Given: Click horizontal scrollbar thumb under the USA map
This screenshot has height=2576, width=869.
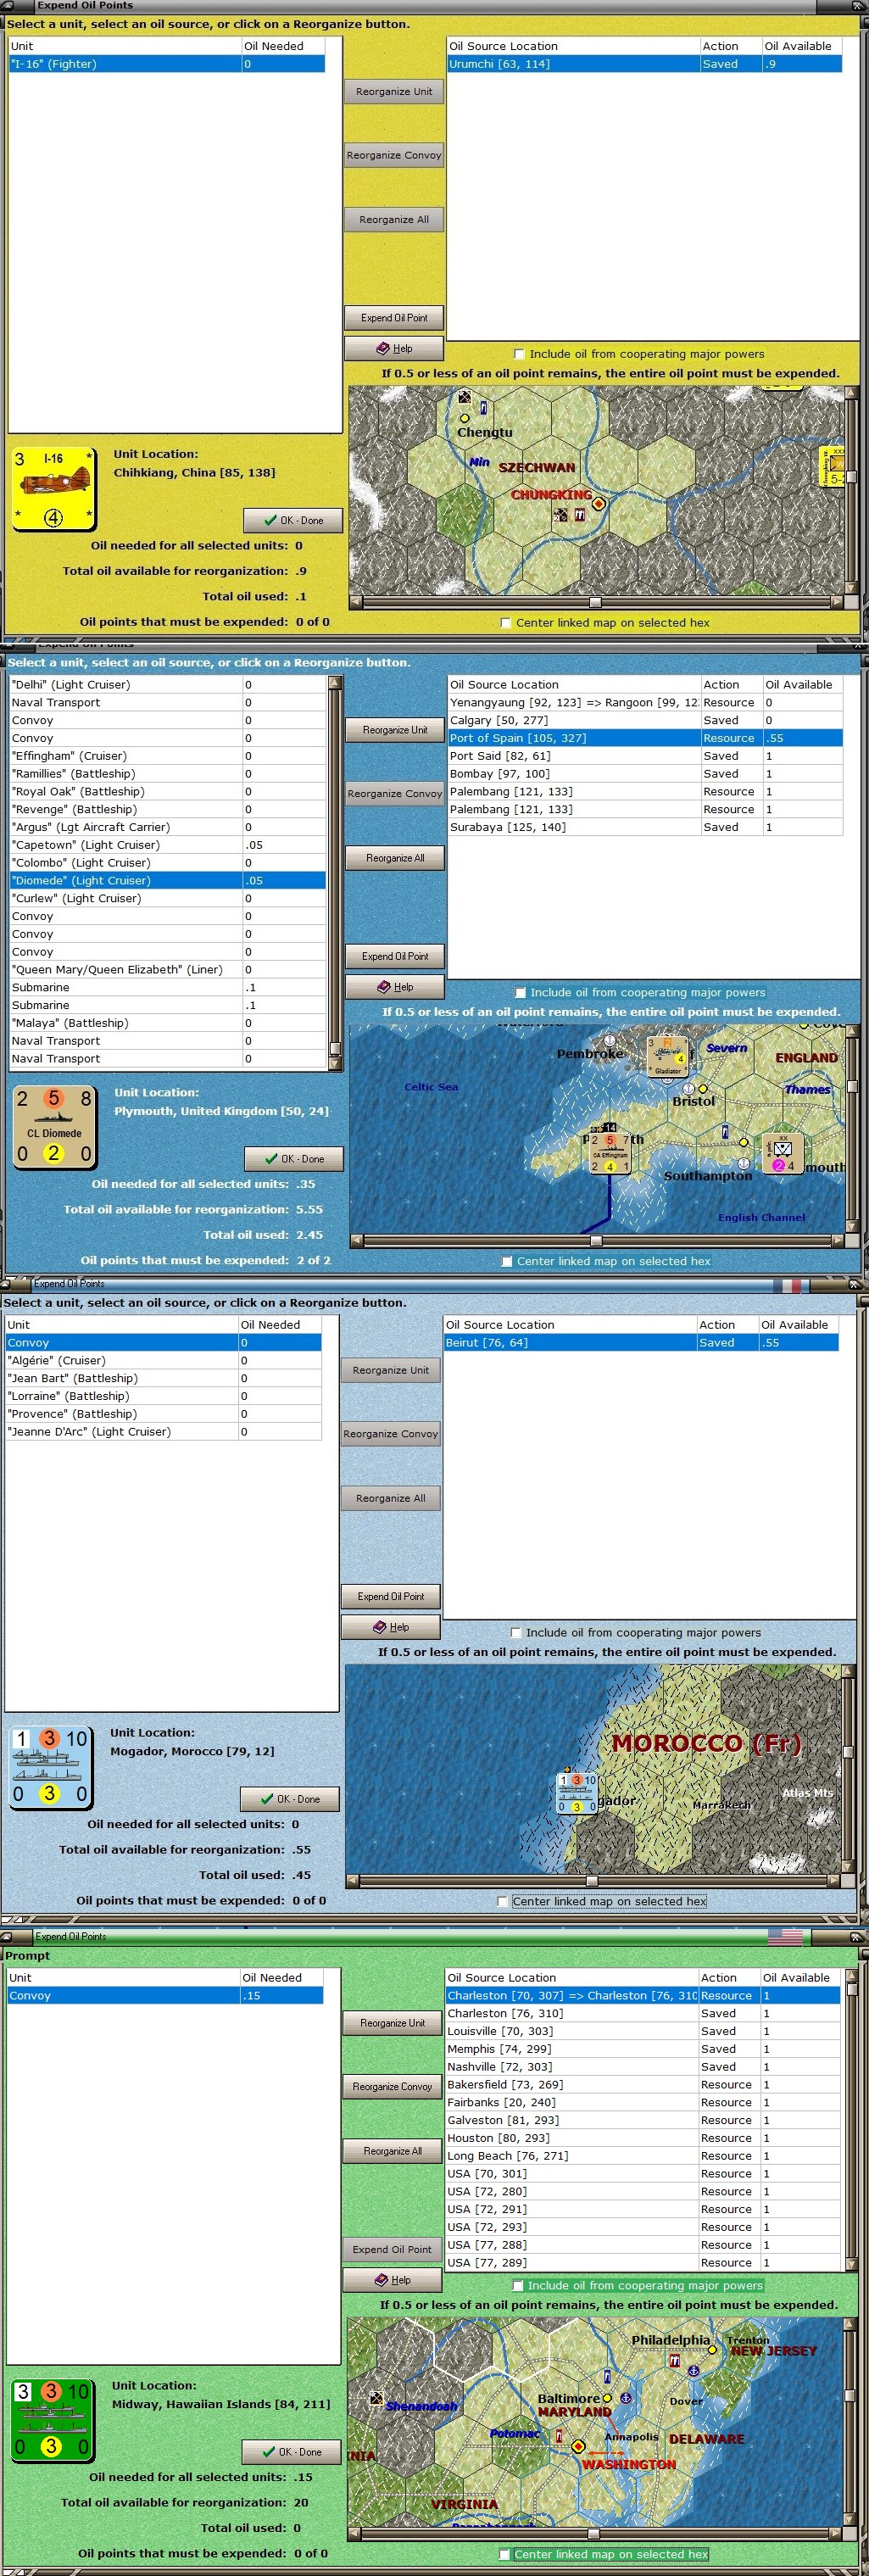Looking at the screenshot, I should pos(594,2533).
